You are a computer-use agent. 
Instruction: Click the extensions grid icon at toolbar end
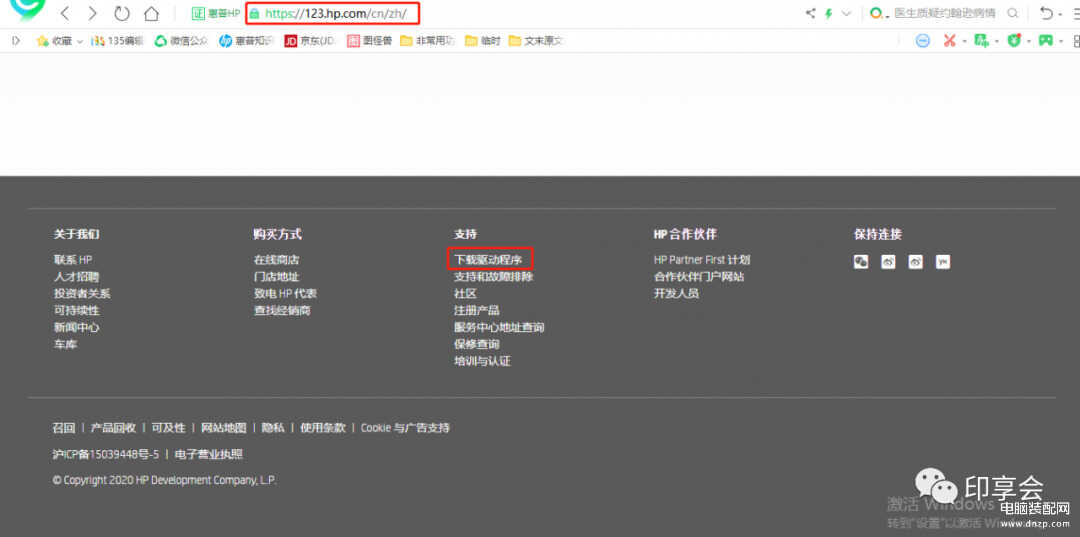tap(1076, 41)
